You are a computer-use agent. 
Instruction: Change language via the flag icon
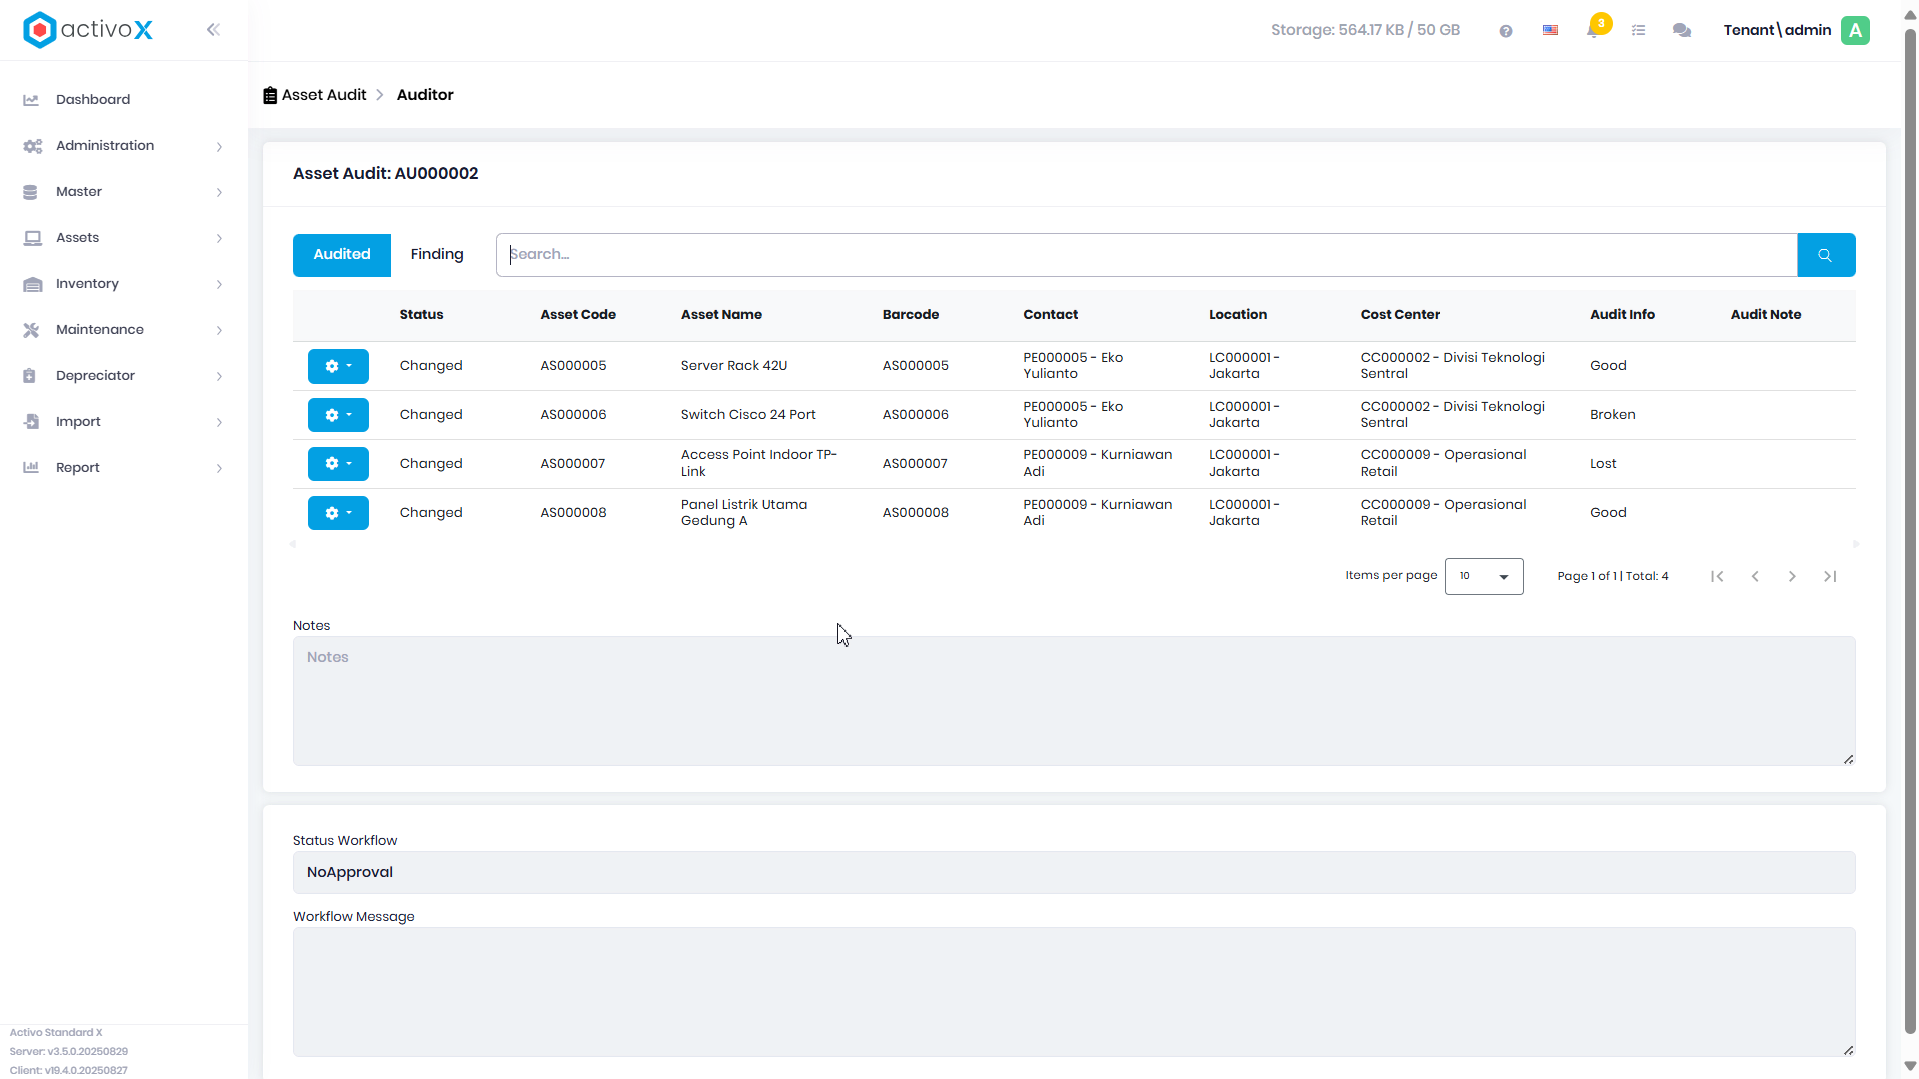[1550, 31]
